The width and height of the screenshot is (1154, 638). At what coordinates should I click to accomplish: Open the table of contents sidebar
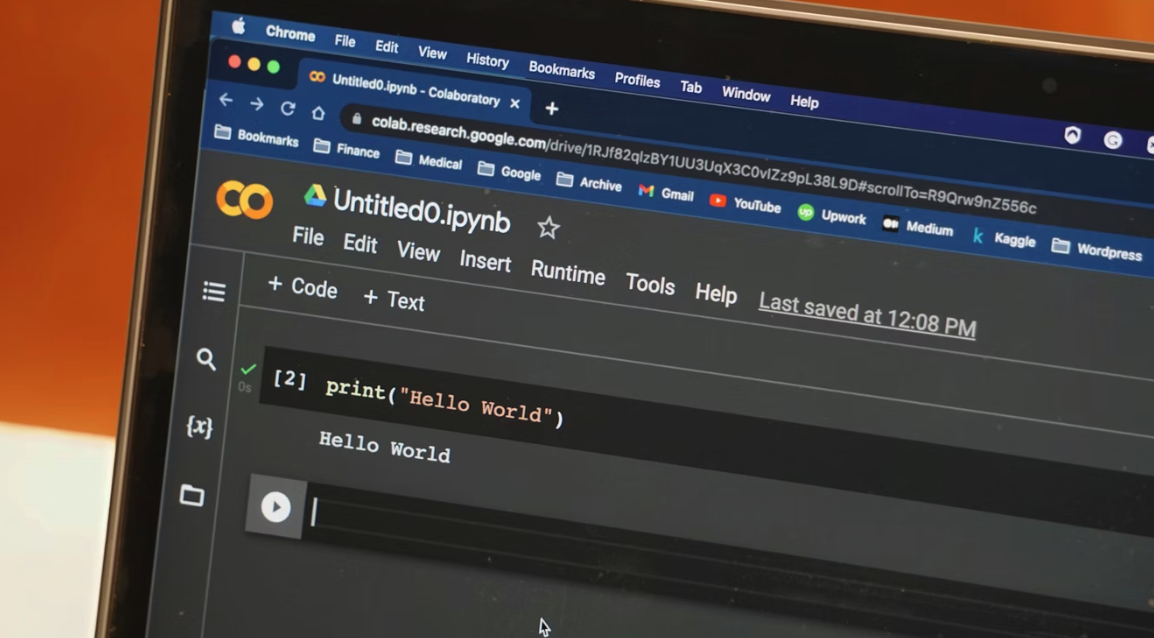(213, 291)
